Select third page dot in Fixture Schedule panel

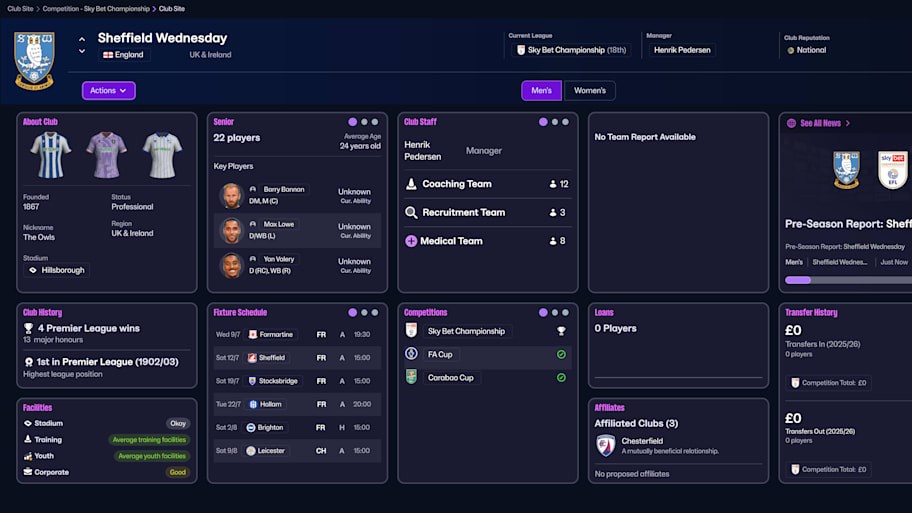click(x=375, y=312)
